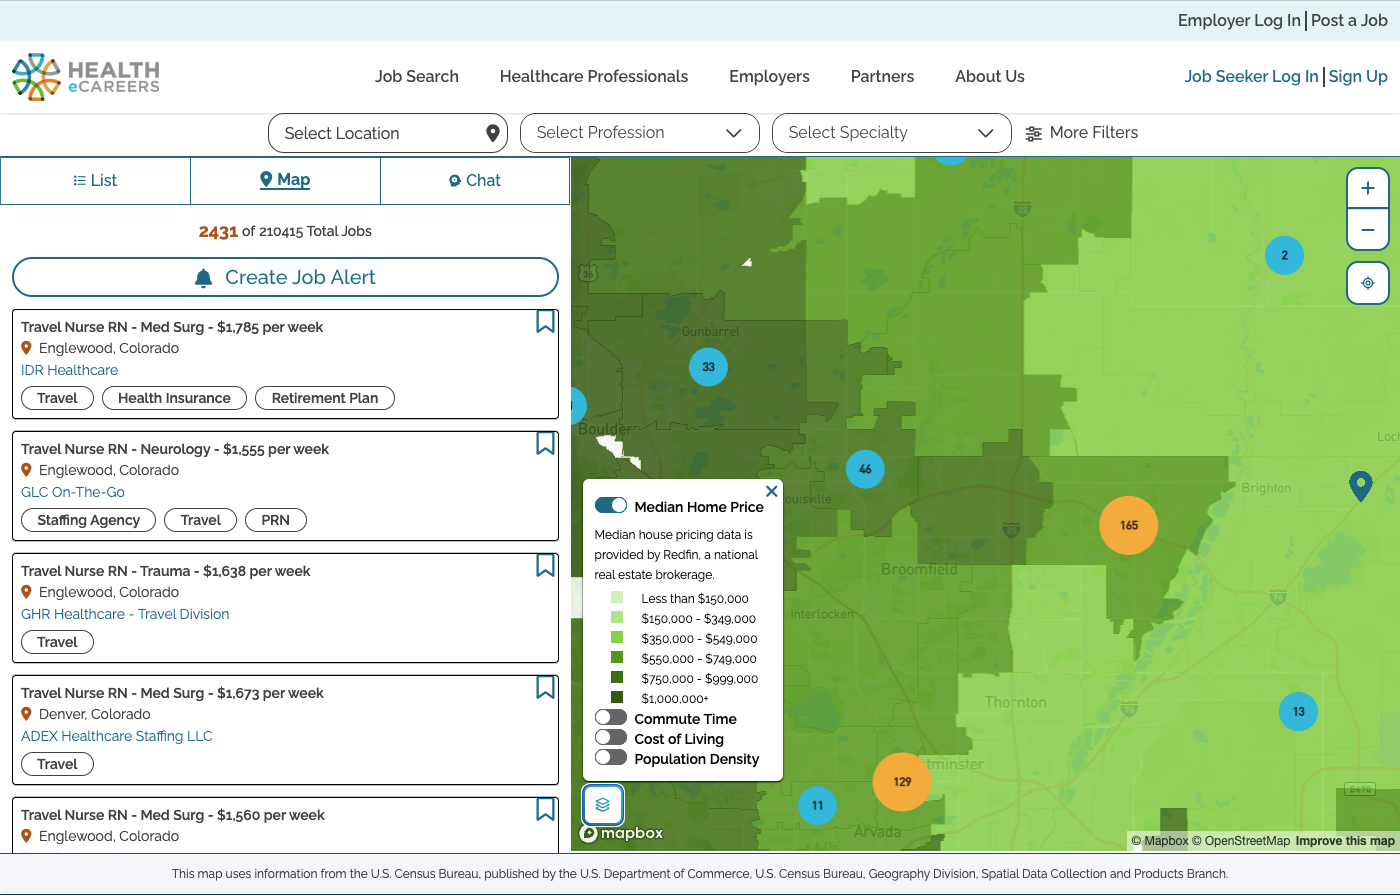Open the About Us menu

pos(990,76)
